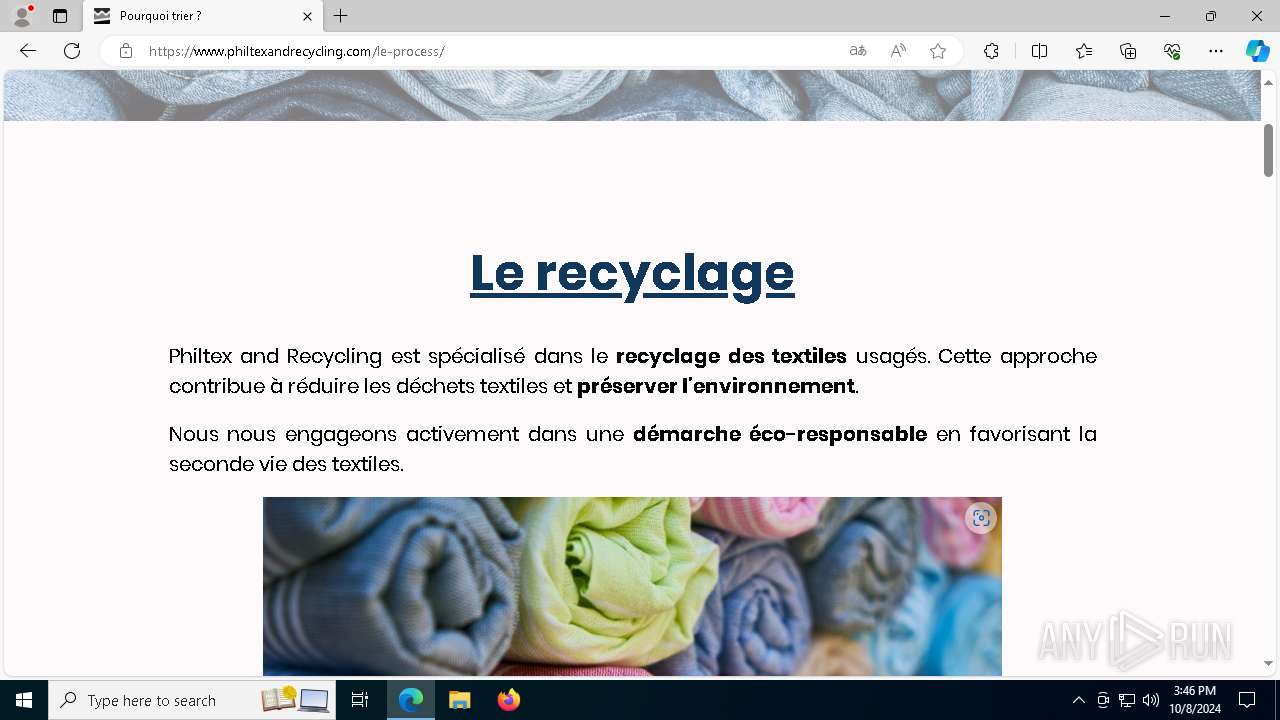The height and width of the screenshot is (720, 1280).
Task: Go back to previous page
Action: click(x=28, y=51)
